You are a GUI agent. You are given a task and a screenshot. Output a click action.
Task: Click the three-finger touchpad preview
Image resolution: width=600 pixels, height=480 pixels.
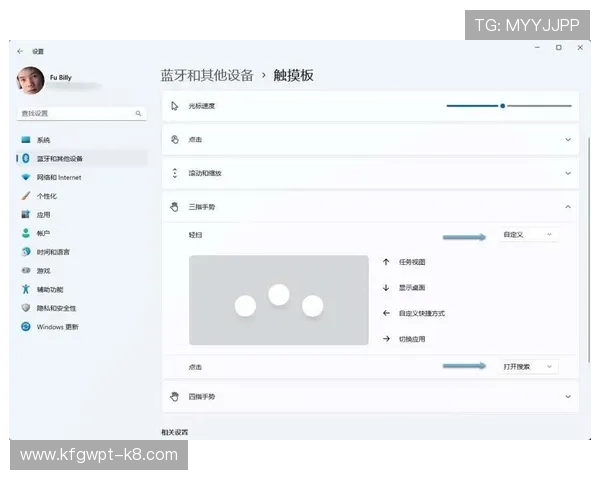(x=279, y=300)
